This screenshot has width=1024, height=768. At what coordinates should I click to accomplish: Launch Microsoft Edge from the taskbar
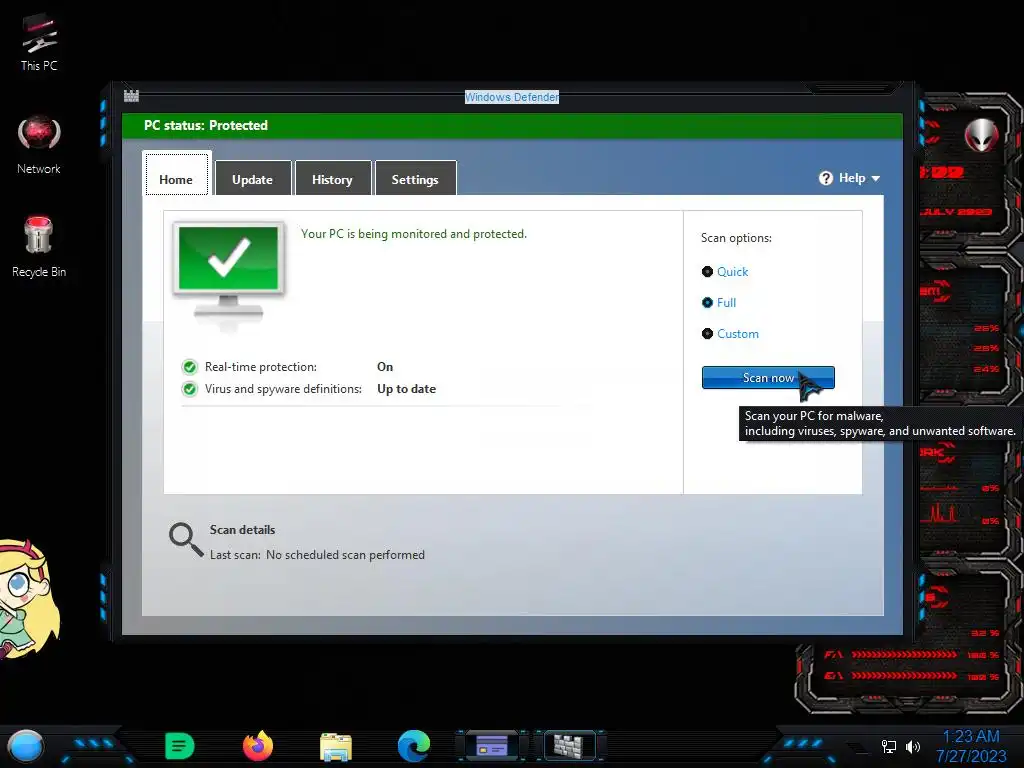(x=414, y=746)
